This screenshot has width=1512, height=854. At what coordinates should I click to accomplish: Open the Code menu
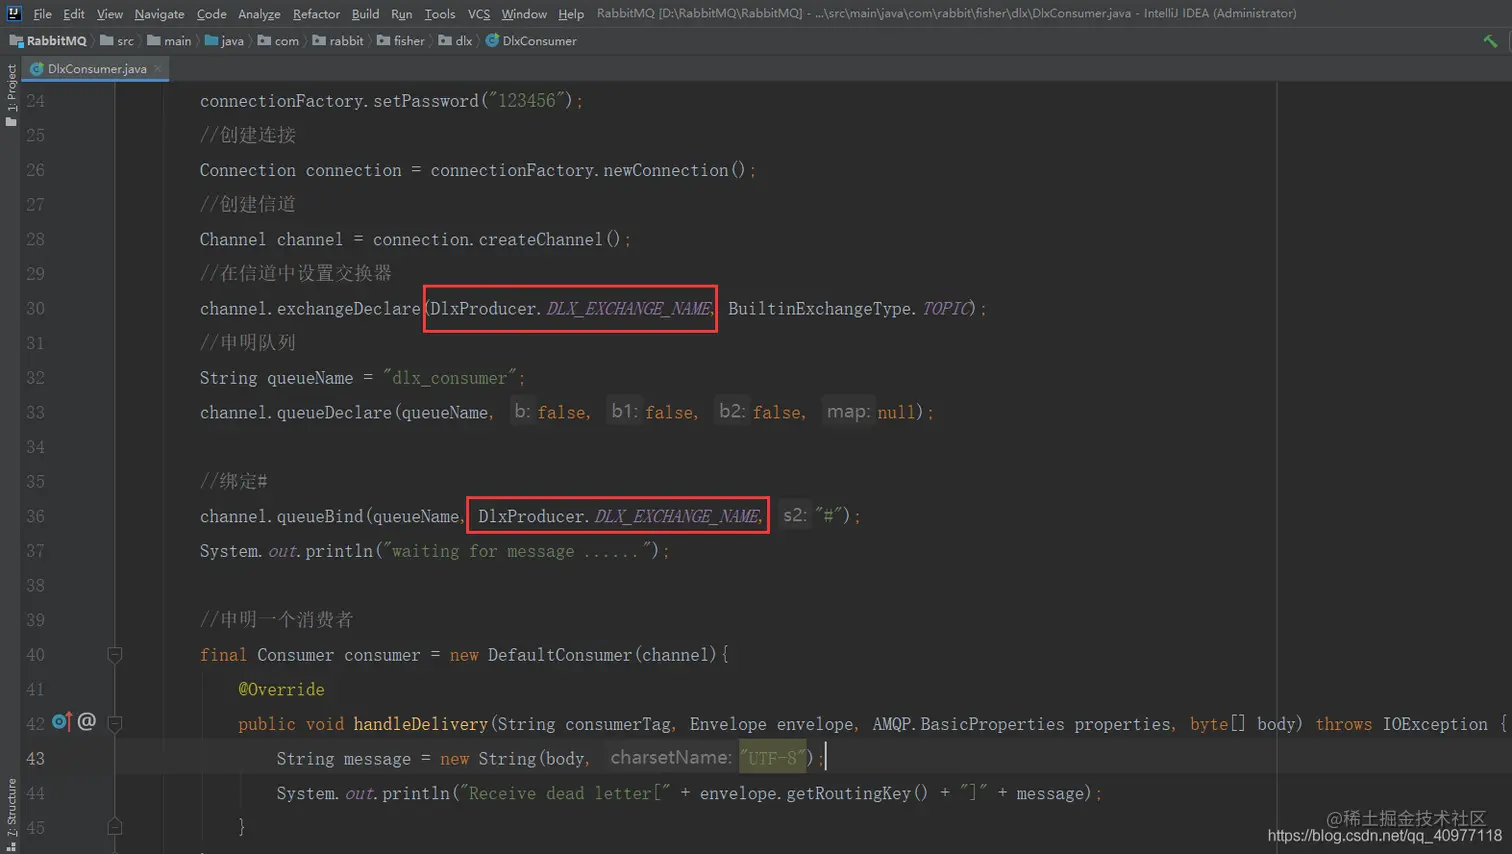(x=211, y=14)
